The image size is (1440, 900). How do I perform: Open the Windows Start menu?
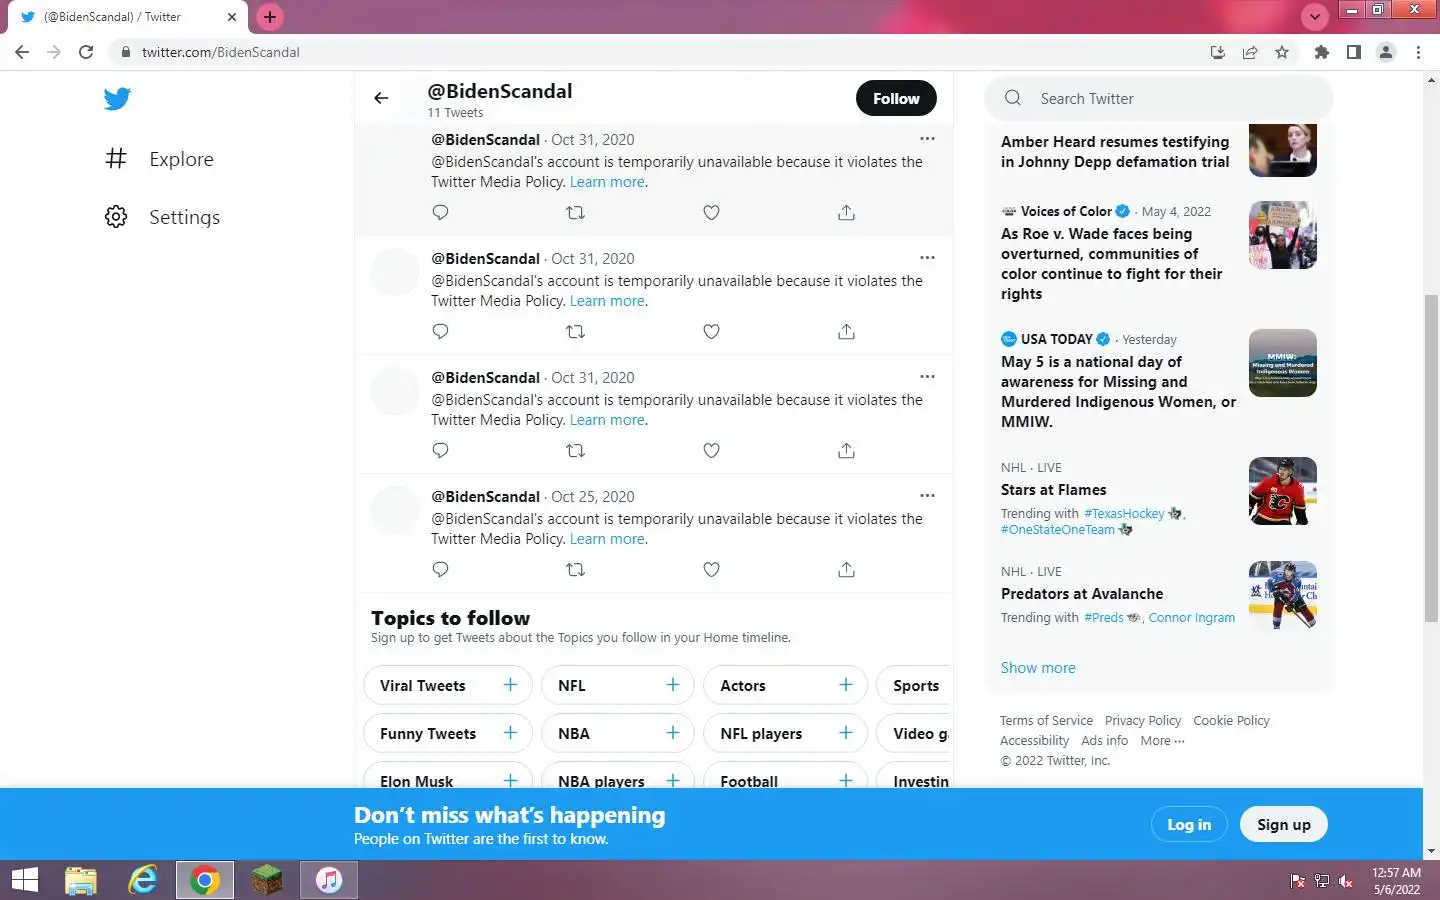(25, 880)
